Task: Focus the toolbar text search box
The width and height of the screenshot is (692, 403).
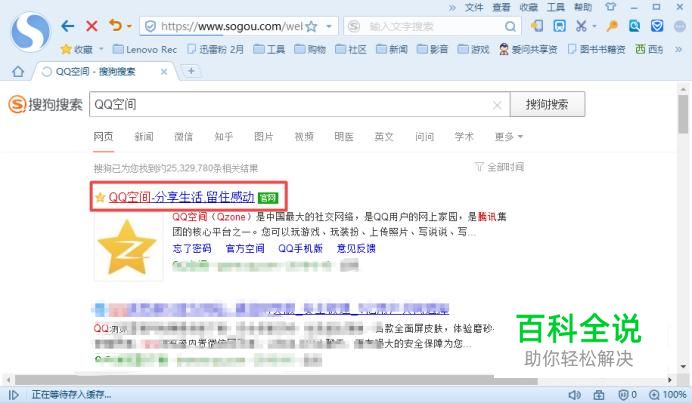Action: (x=432, y=26)
